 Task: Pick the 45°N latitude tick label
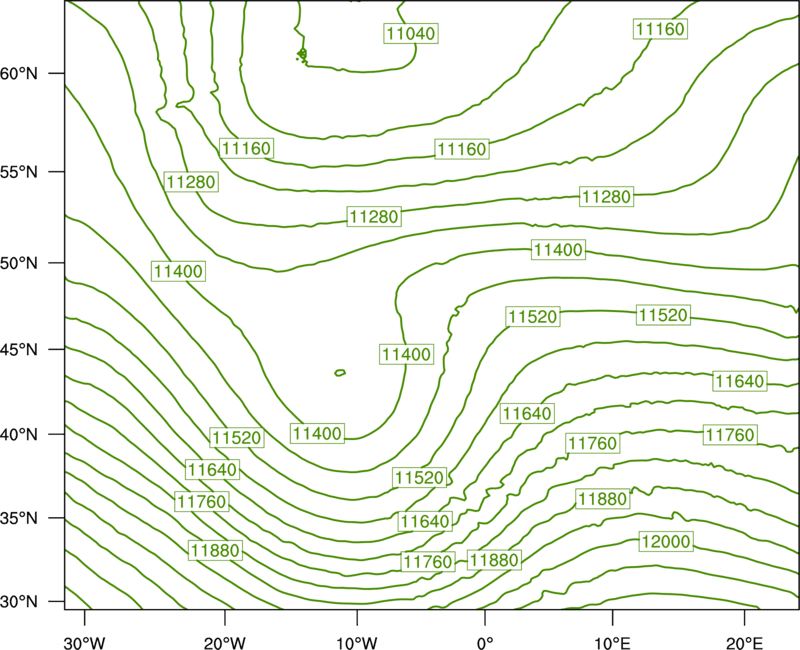(x=19, y=349)
